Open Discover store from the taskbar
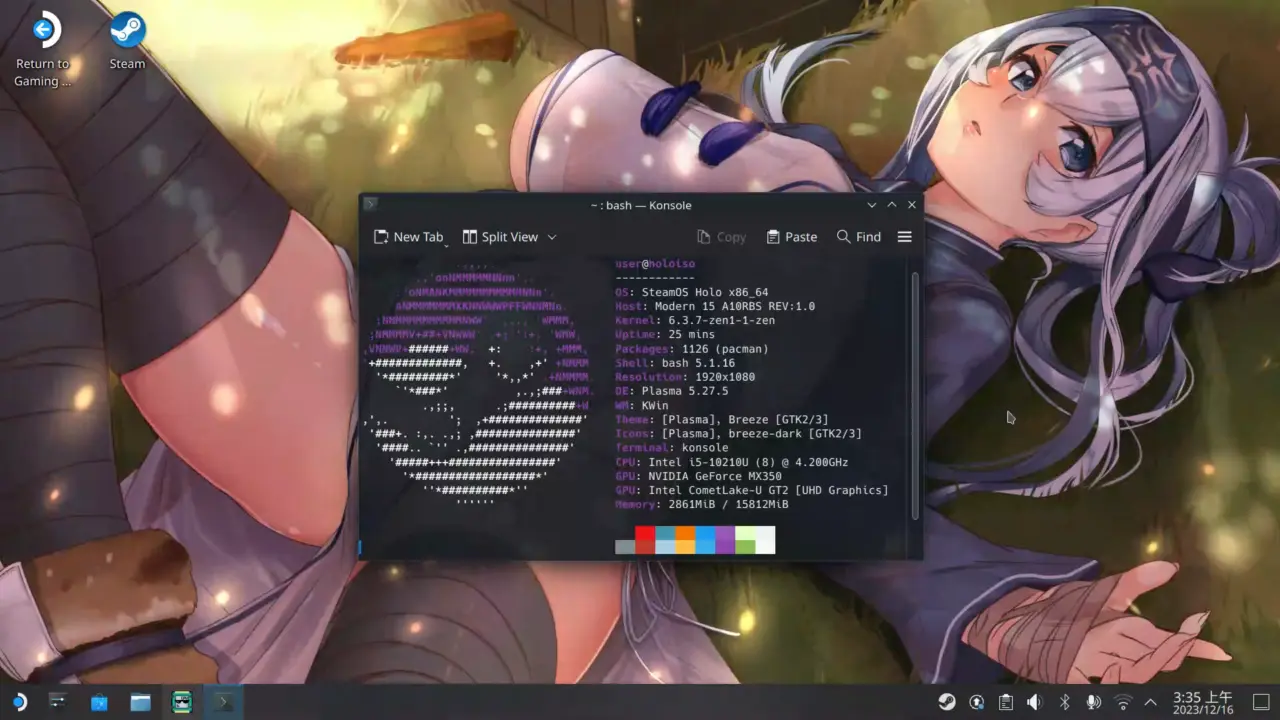The image size is (1280, 720). pyautogui.click(x=99, y=702)
